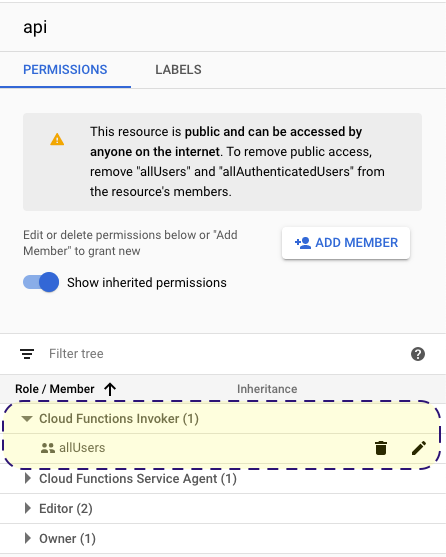Viewport: 446px width, 557px height.
Task: Edit allUsers permissions with pencil icon
Action: click(419, 448)
